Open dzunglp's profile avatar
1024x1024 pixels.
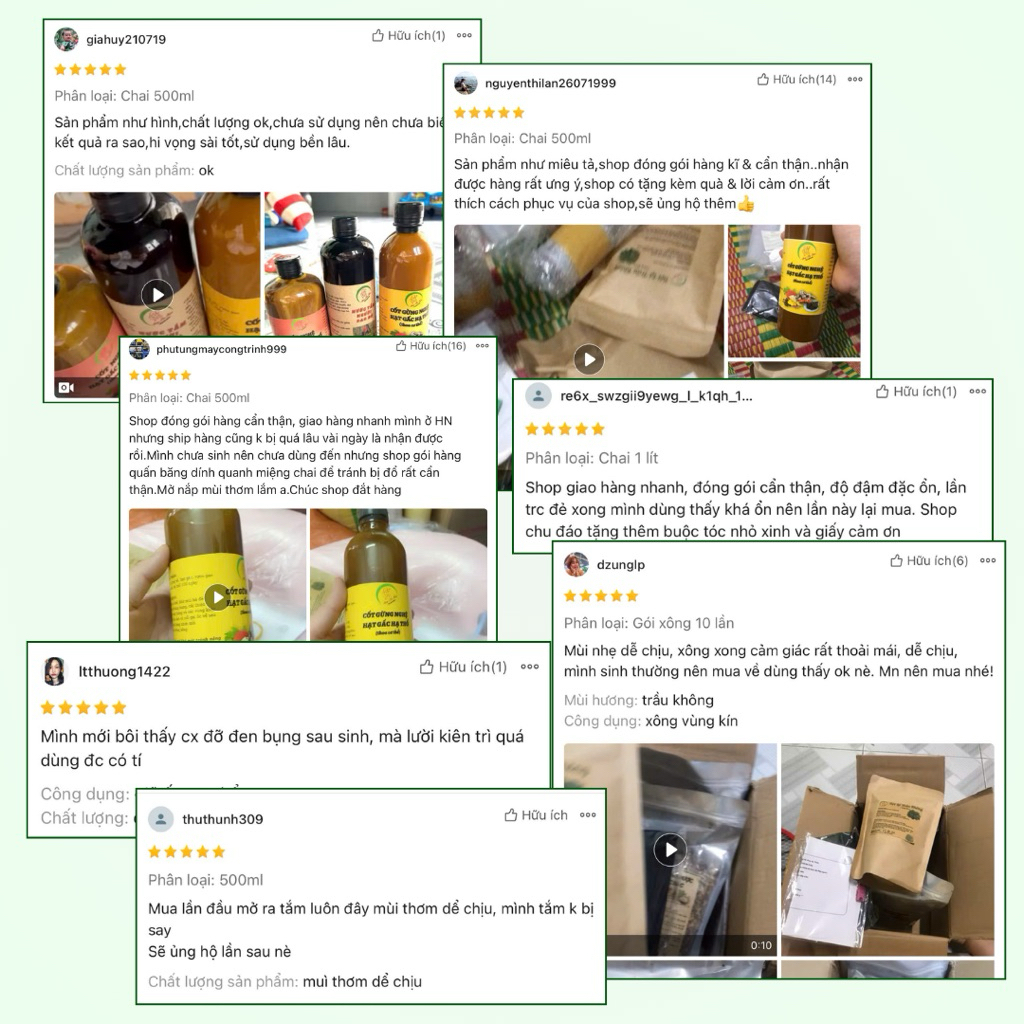pyautogui.click(x=576, y=564)
